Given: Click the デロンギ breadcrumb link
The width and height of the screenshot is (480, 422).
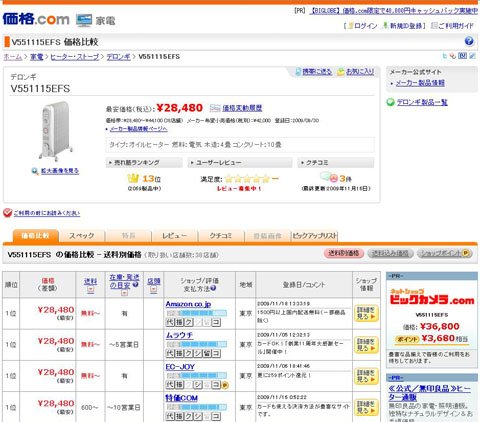Looking at the screenshot, I should point(118,57).
